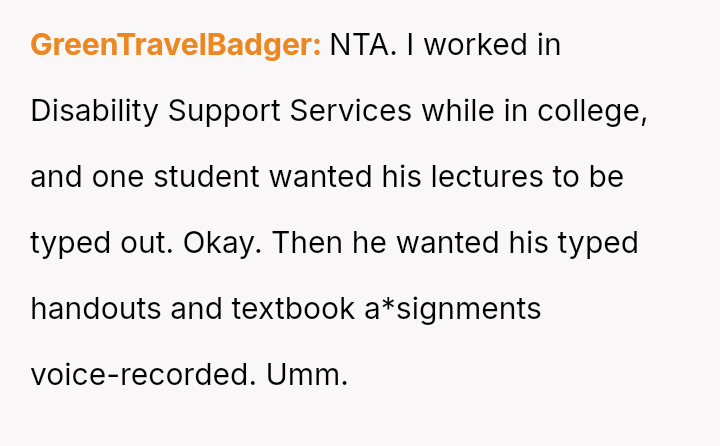Click the word "student" in the comment
This screenshot has height=446, width=720.
tap(207, 177)
